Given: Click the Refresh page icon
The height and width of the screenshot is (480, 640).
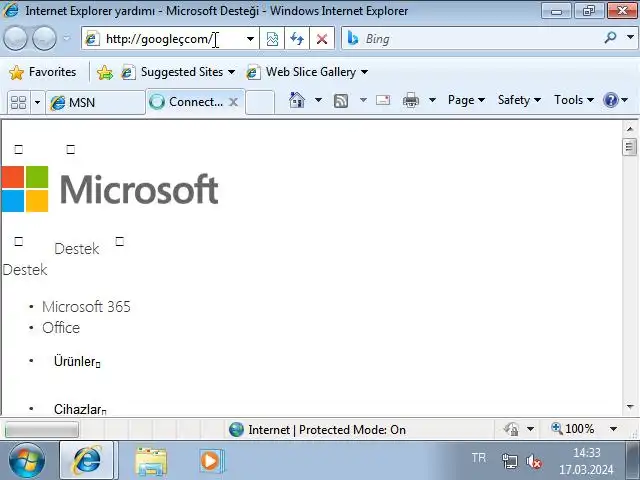Looking at the screenshot, I should (297, 39).
